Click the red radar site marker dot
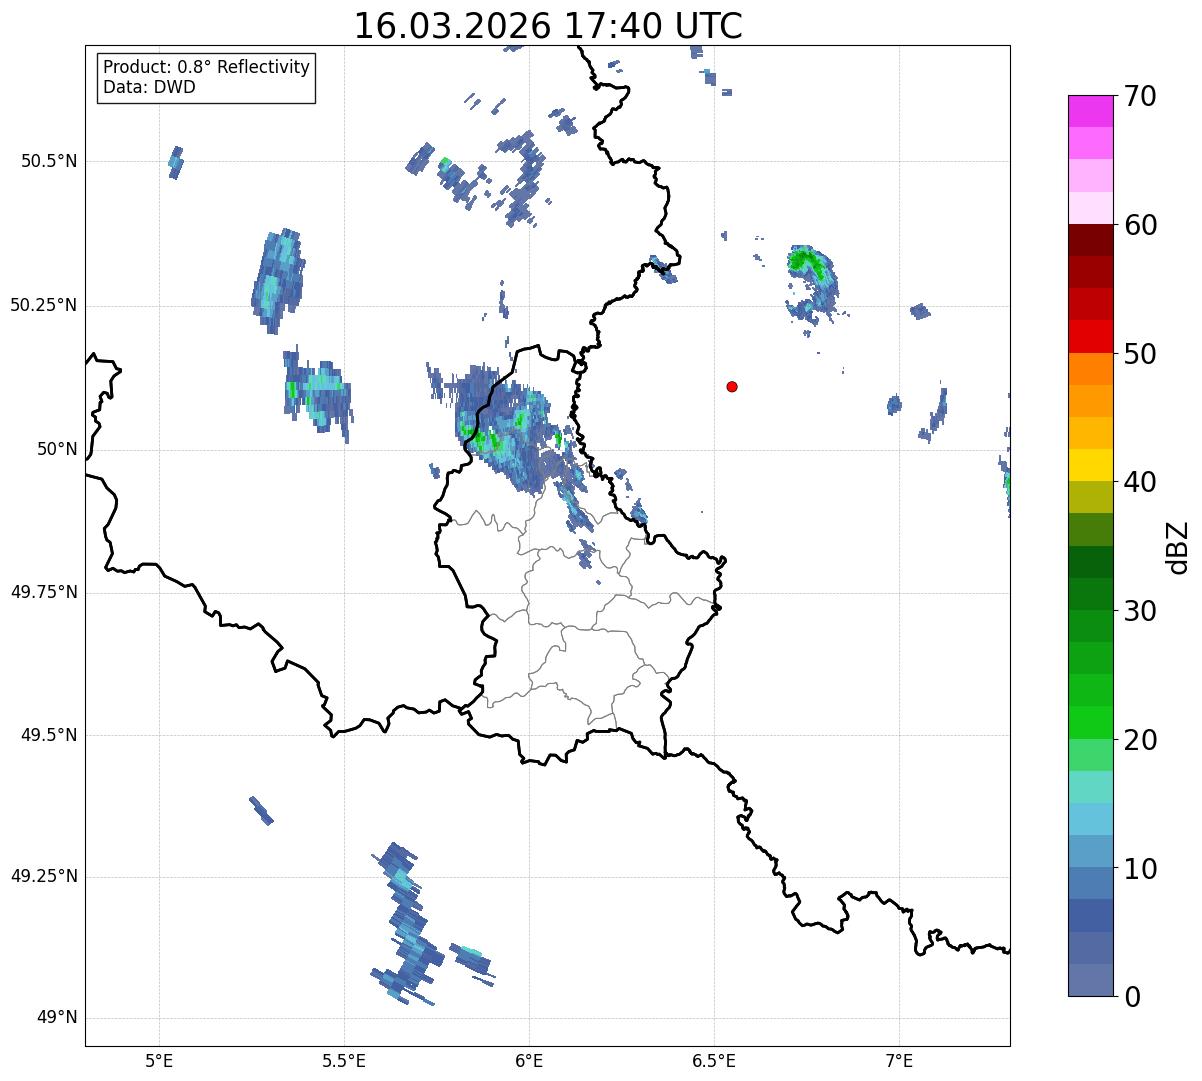This screenshot has height=1081, width=1202. [732, 386]
